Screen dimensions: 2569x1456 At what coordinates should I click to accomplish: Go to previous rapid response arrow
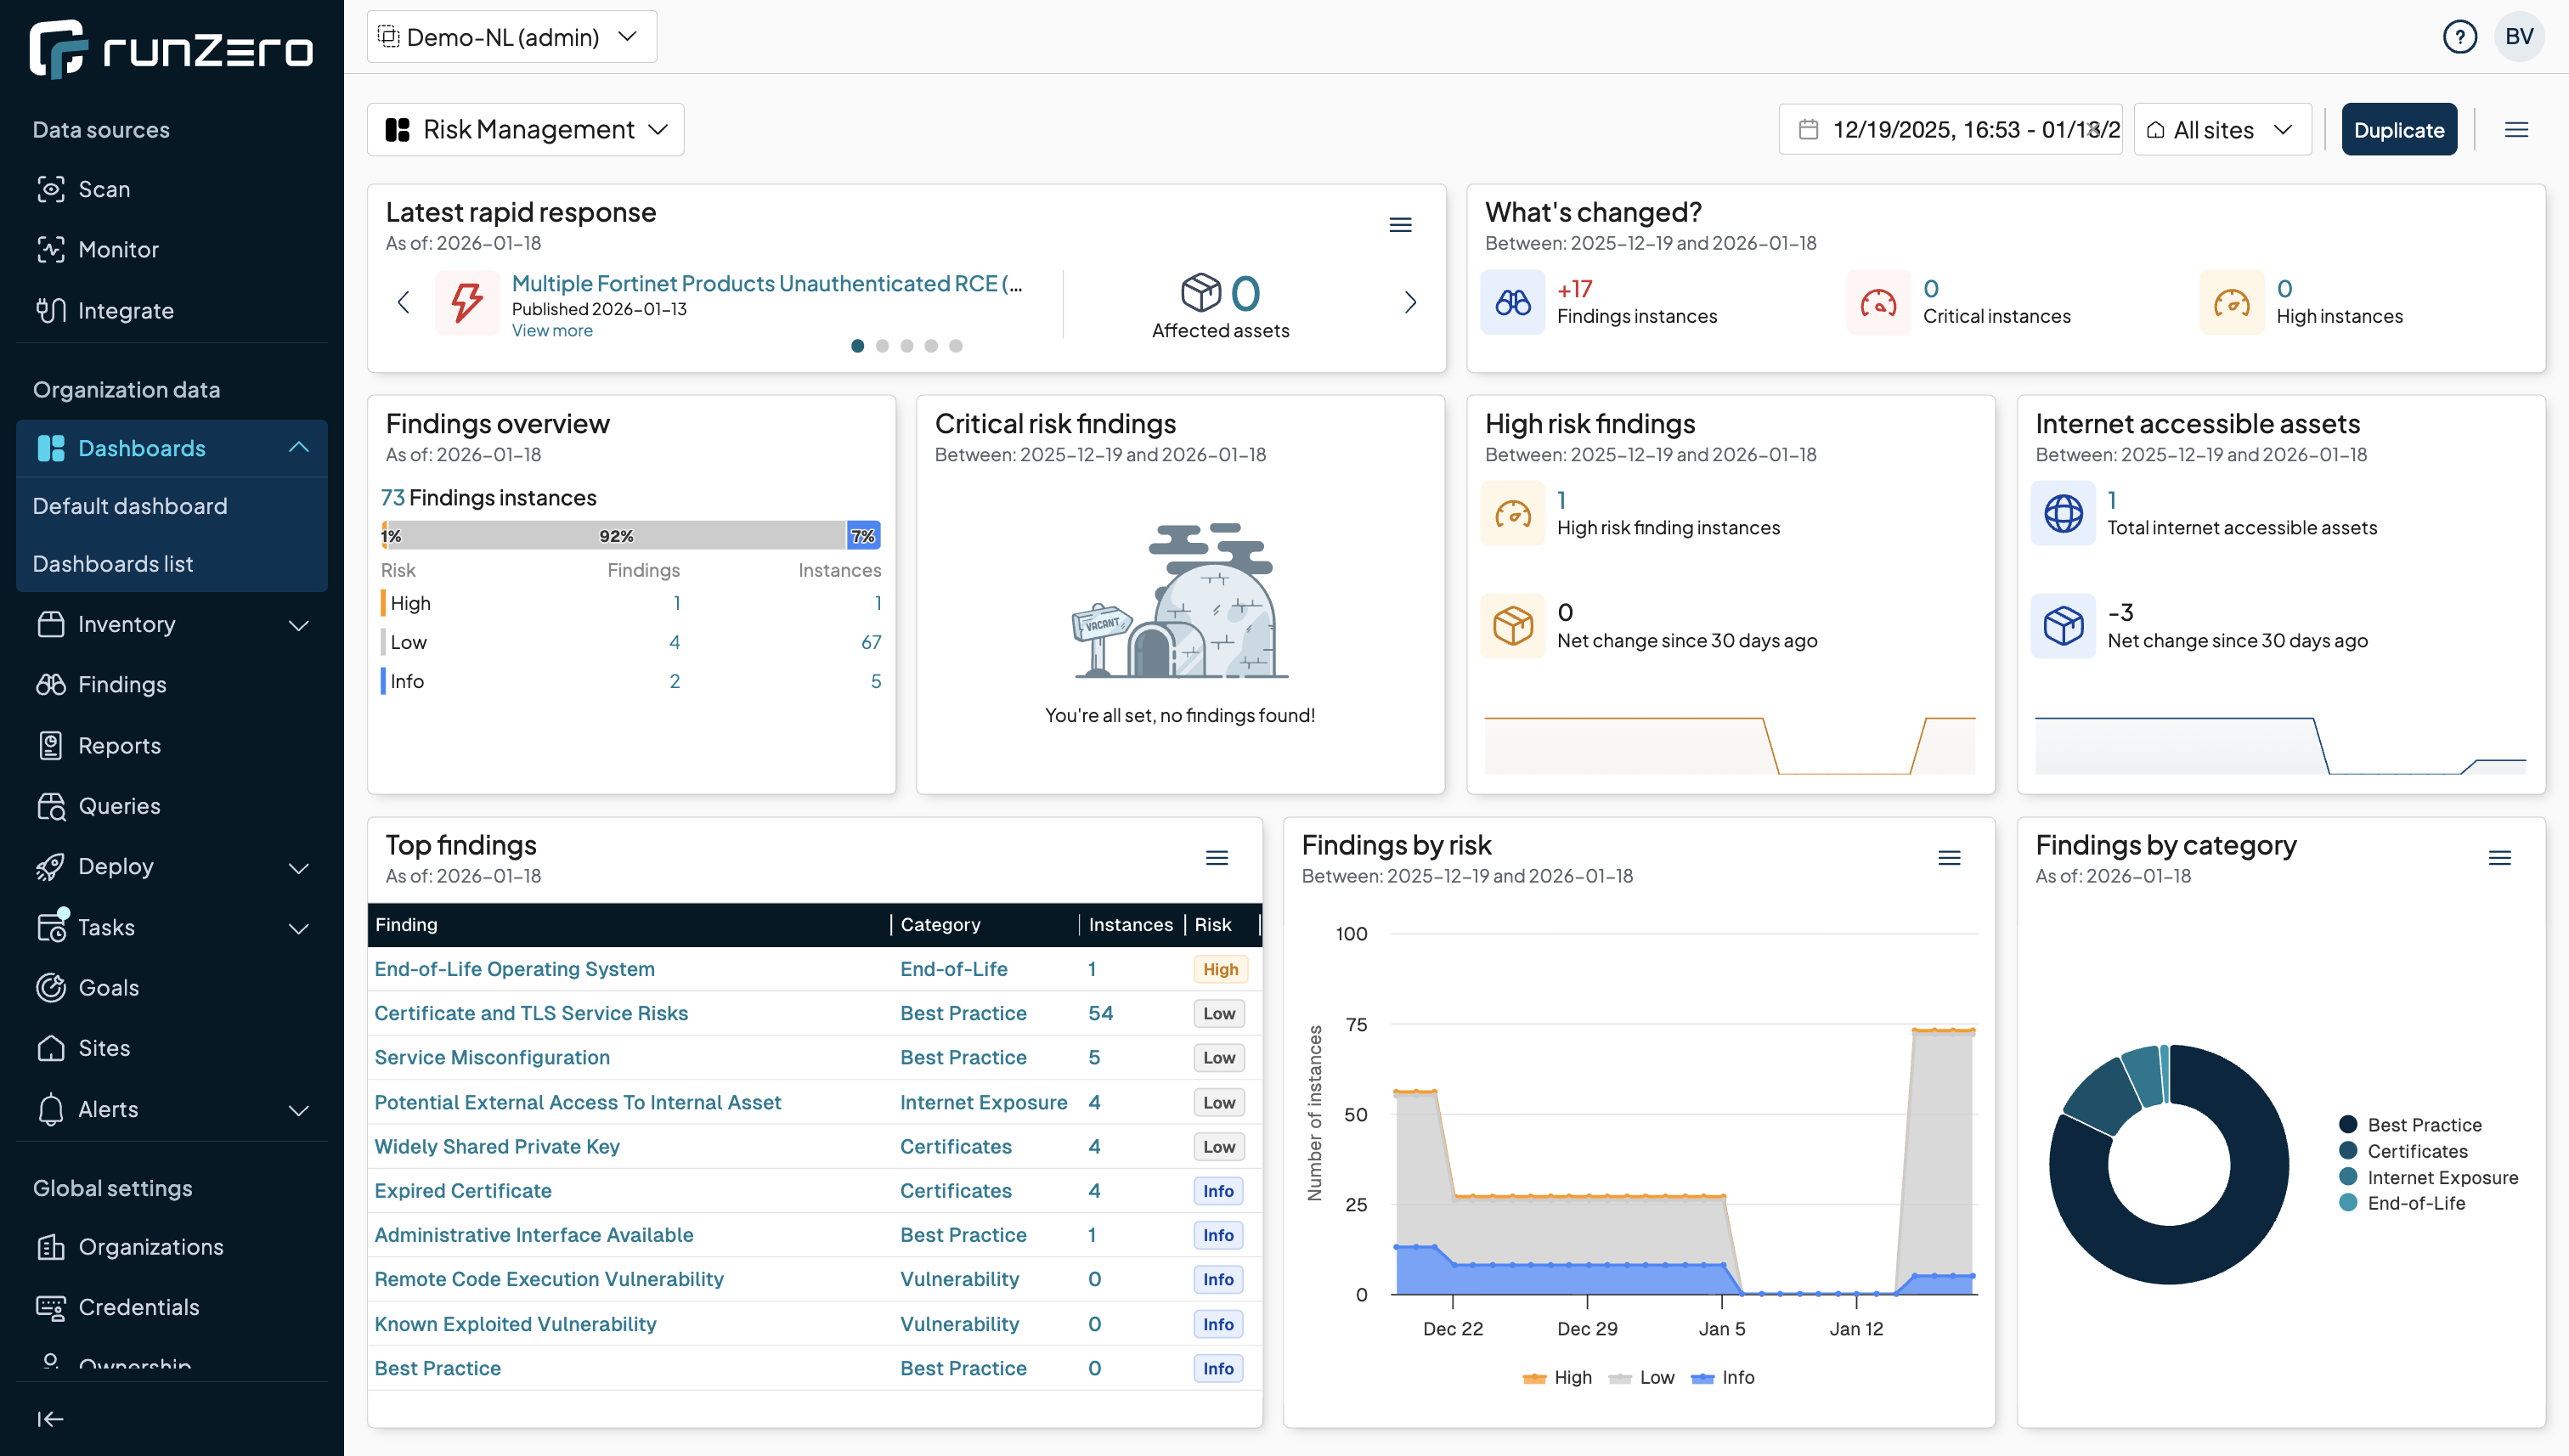tap(403, 302)
